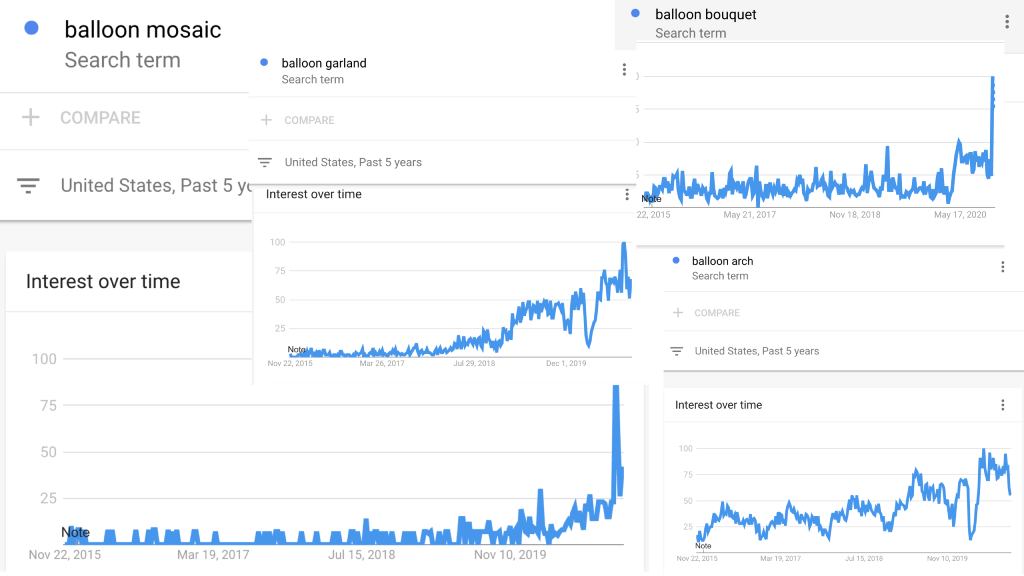The image size is (1024, 576).
Task: Open three-dot menu for balloon arch term
Action: click(x=1002, y=267)
